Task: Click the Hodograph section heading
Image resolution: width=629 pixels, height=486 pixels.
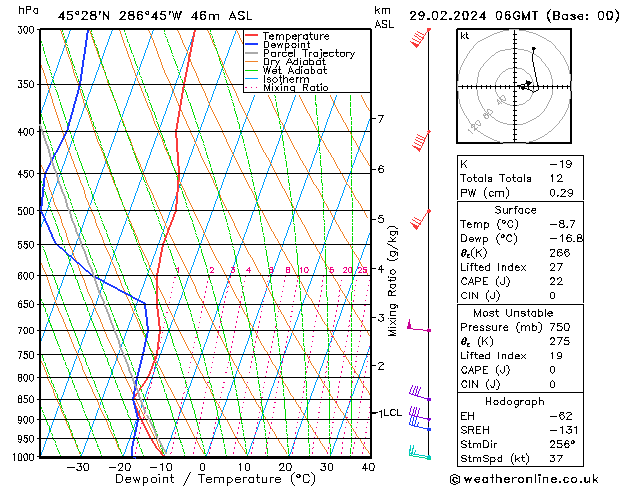Action: (x=515, y=402)
